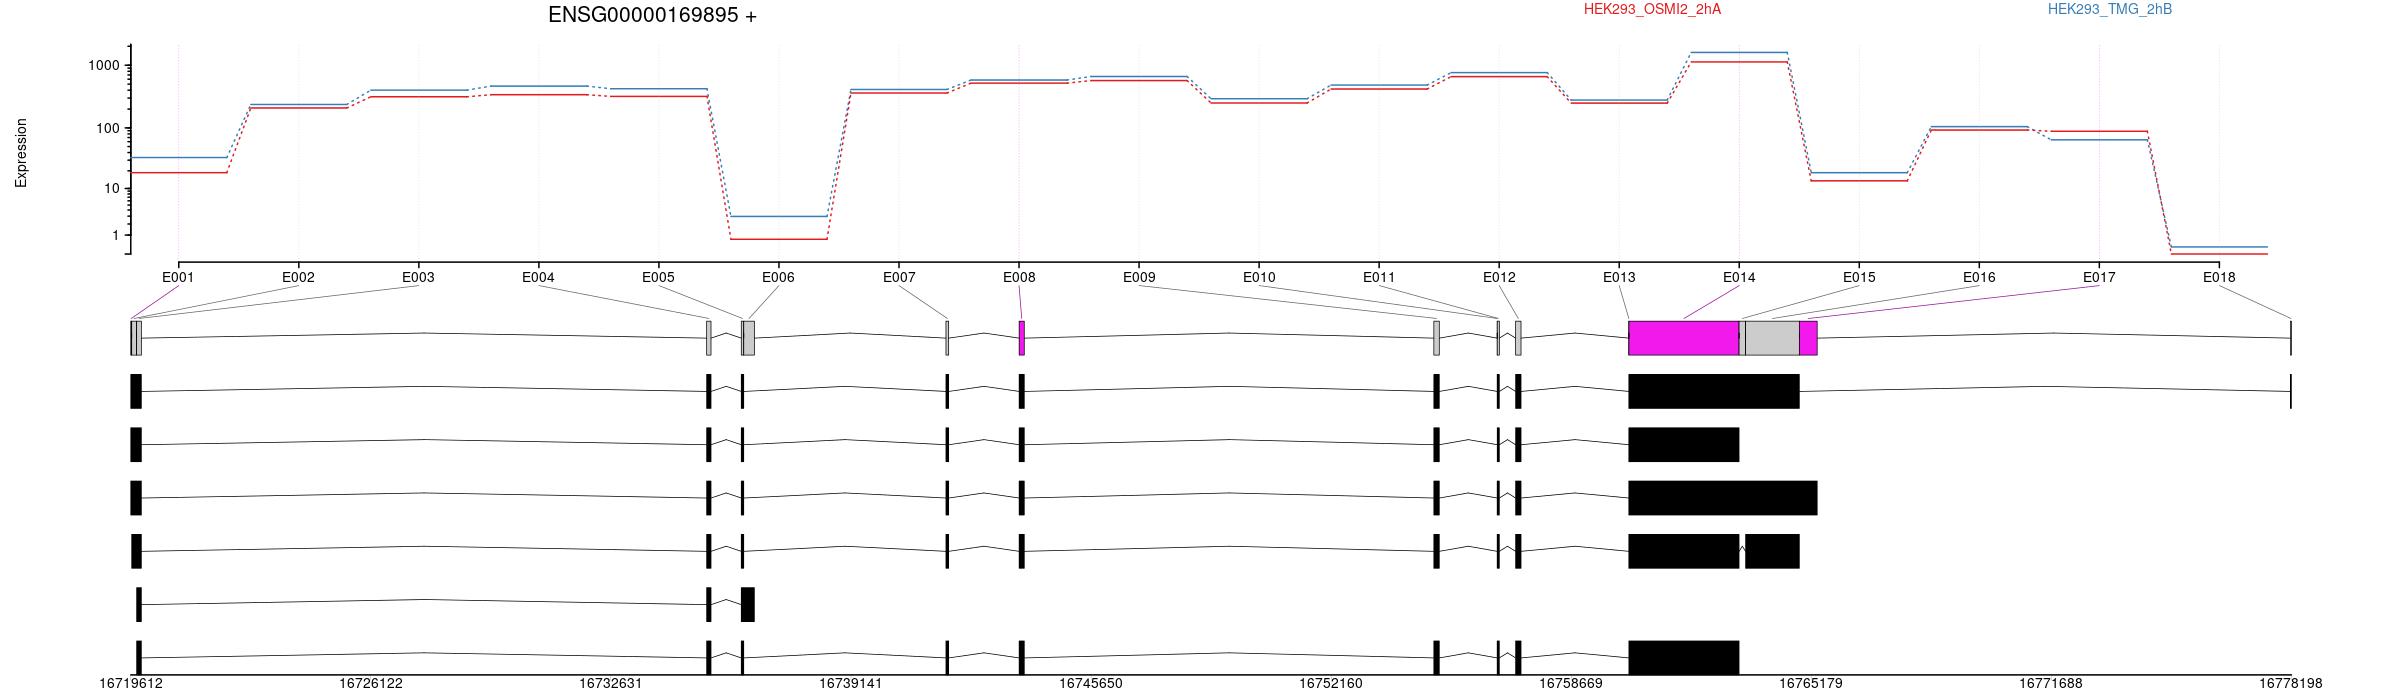The image size is (2400, 700).
Task: Click the blue expression segment above E014
Action: 1739,52
